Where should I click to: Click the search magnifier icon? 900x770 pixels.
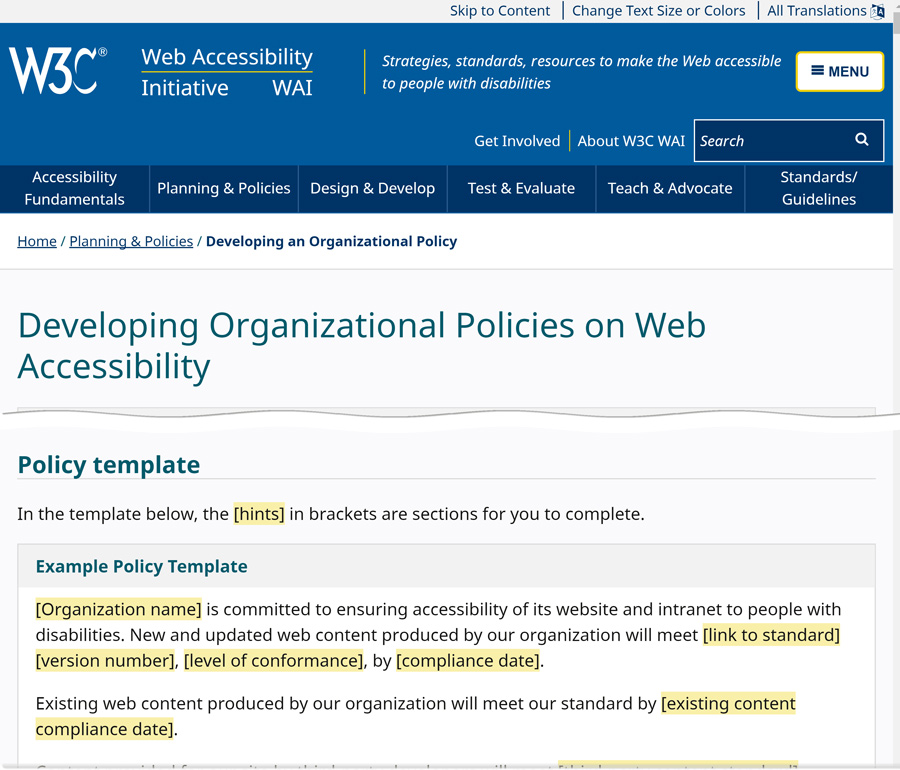[x=861, y=140]
